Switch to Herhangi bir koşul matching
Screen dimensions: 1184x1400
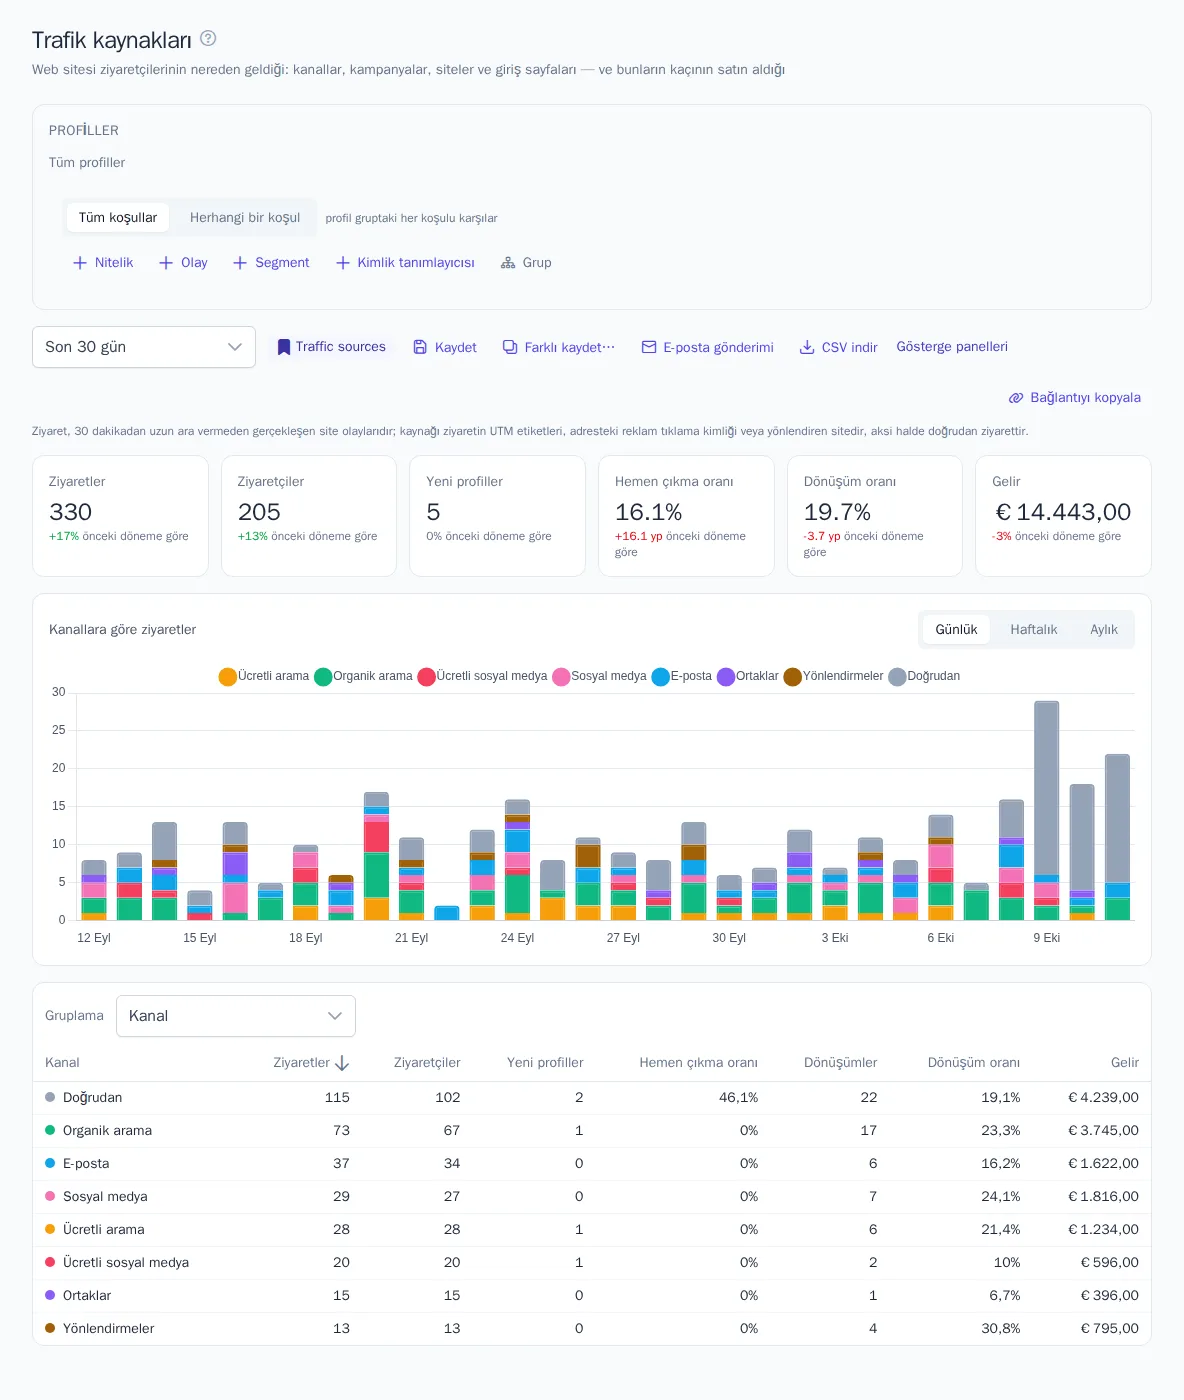pos(245,218)
